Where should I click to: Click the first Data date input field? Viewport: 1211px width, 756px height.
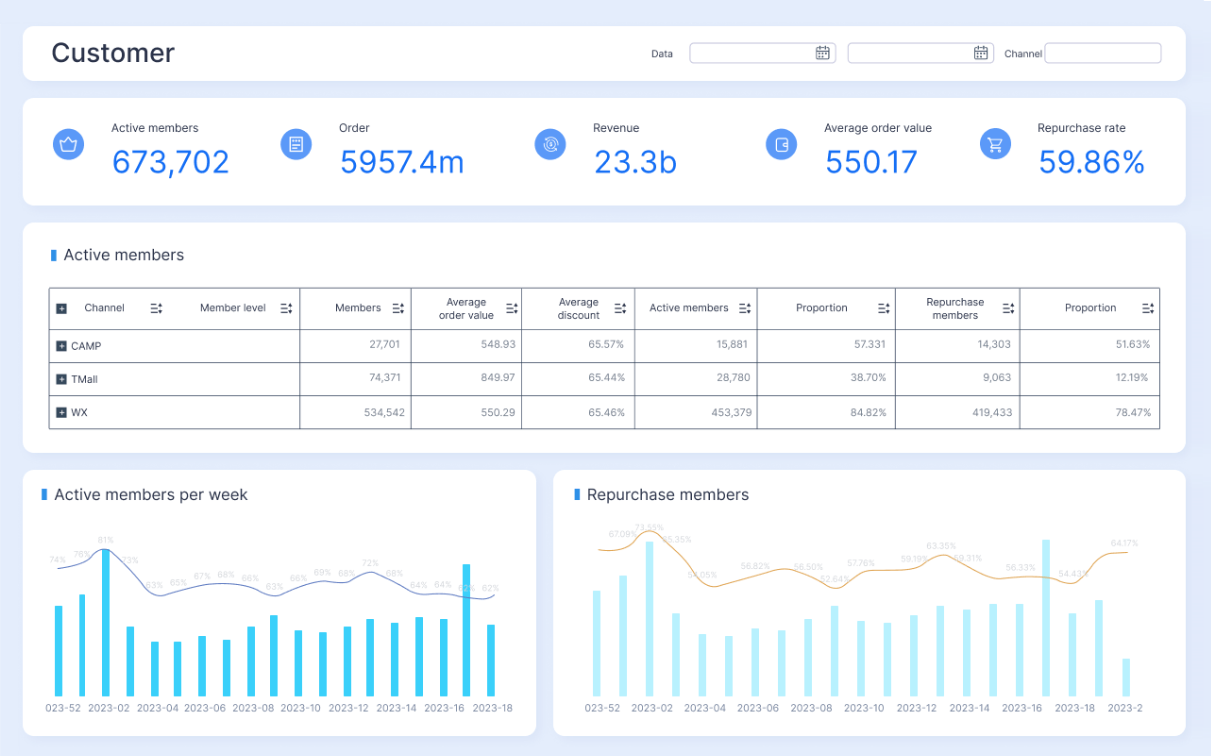pyautogui.click(x=750, y=53)
